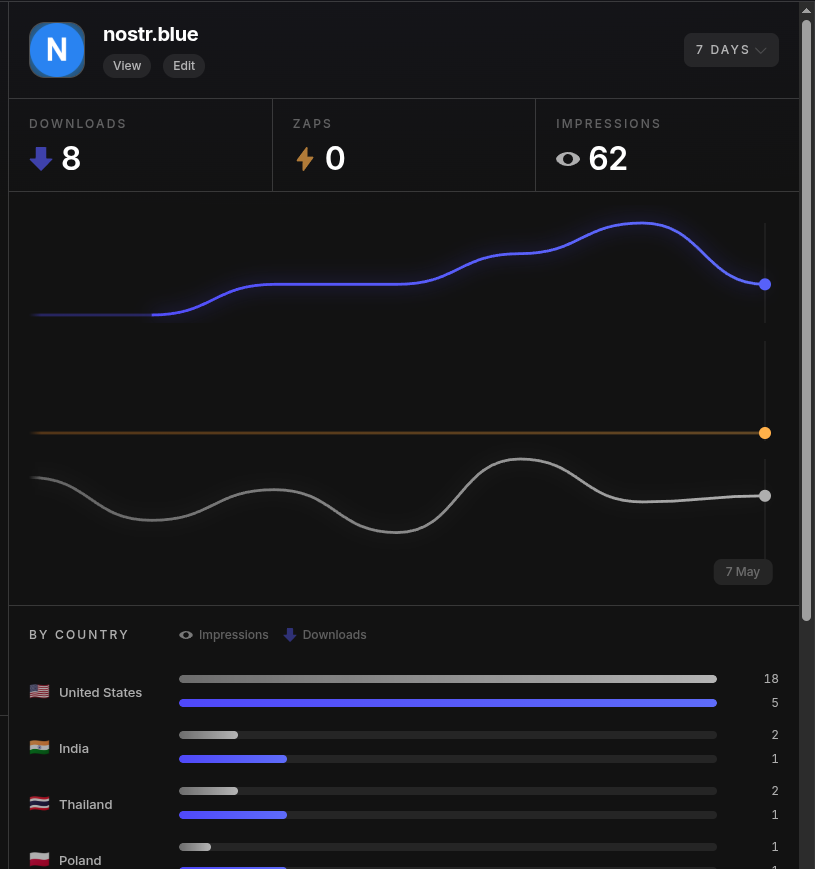Viewport: 815px width, 869px height.
Task: Click the nostr.blue app logo
Action: (x=57, y=50)
